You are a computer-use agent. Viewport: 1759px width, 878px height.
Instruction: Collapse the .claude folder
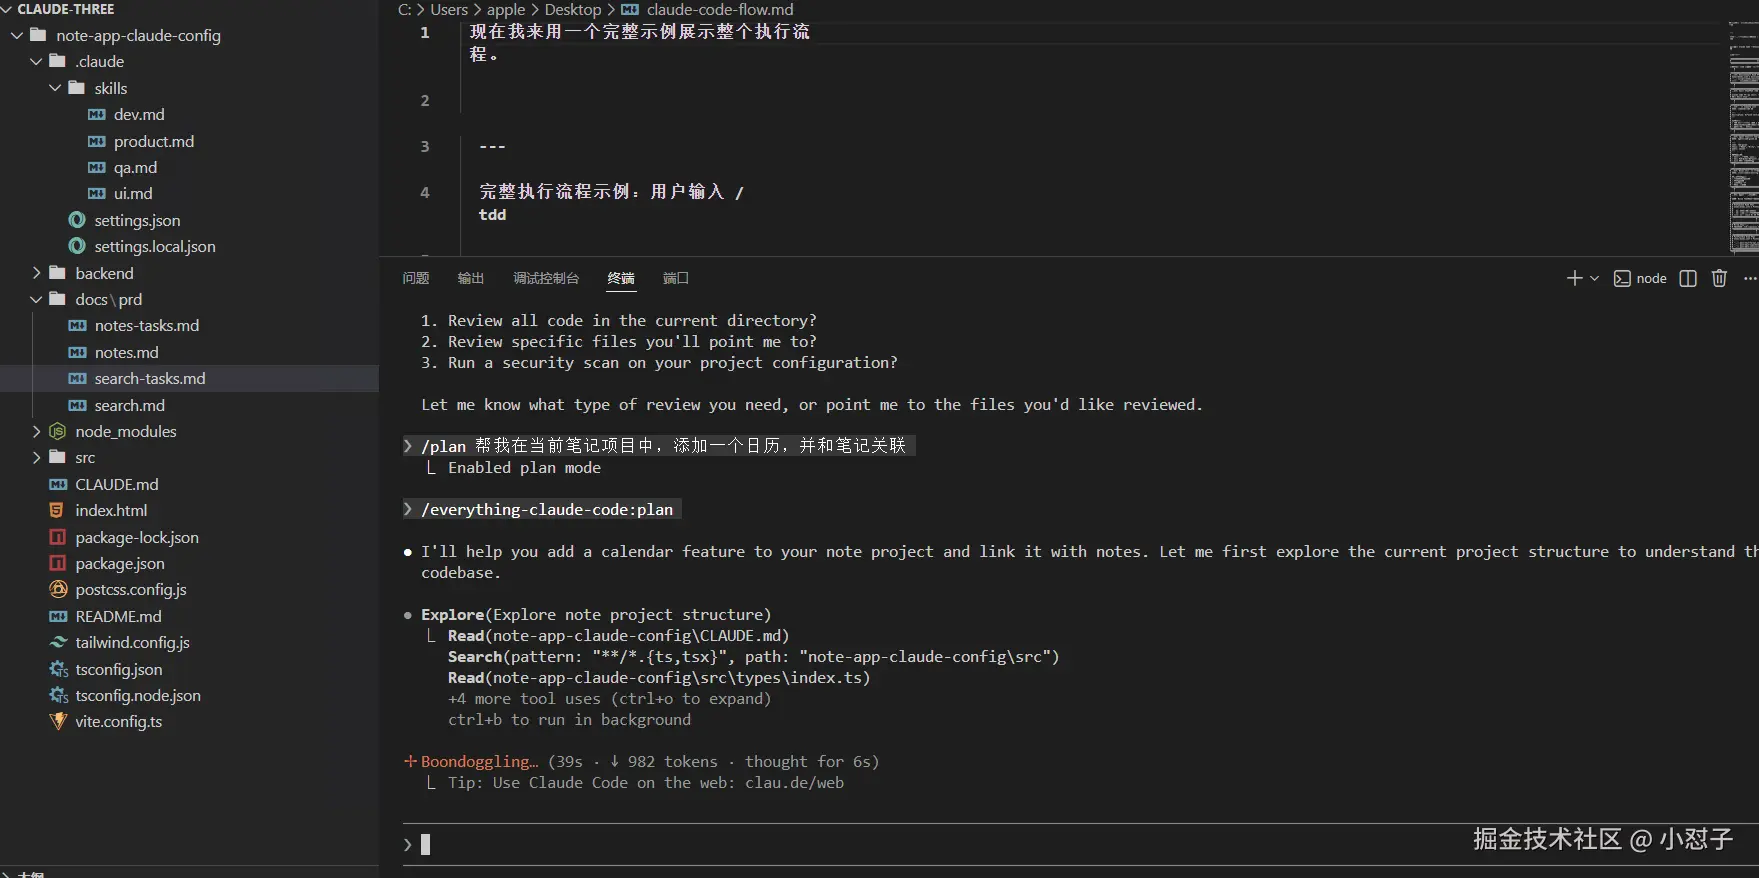(36, 61)
